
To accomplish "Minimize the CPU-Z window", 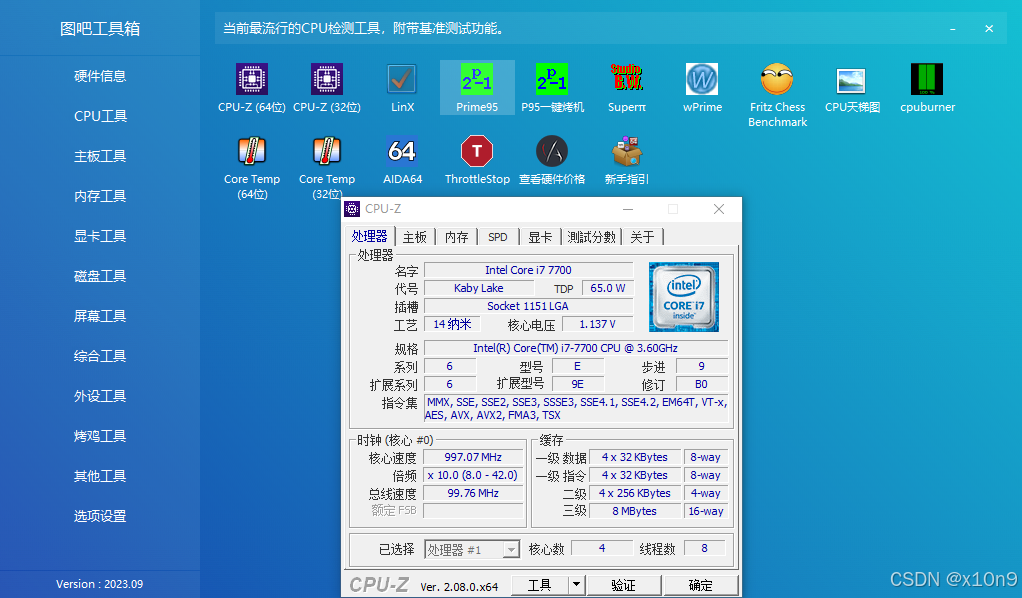I will [x=628, y=209].
